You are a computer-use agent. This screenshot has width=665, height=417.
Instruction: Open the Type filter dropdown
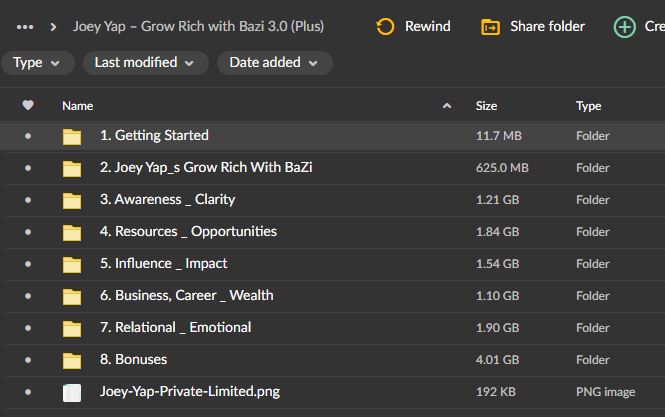(x=37, y=63)
